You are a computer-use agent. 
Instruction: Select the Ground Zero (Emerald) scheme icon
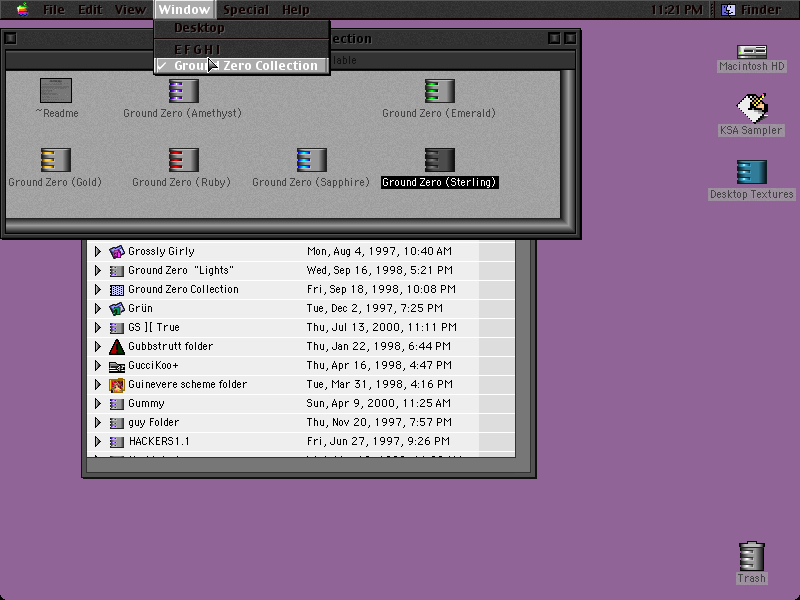click(439, 91)
